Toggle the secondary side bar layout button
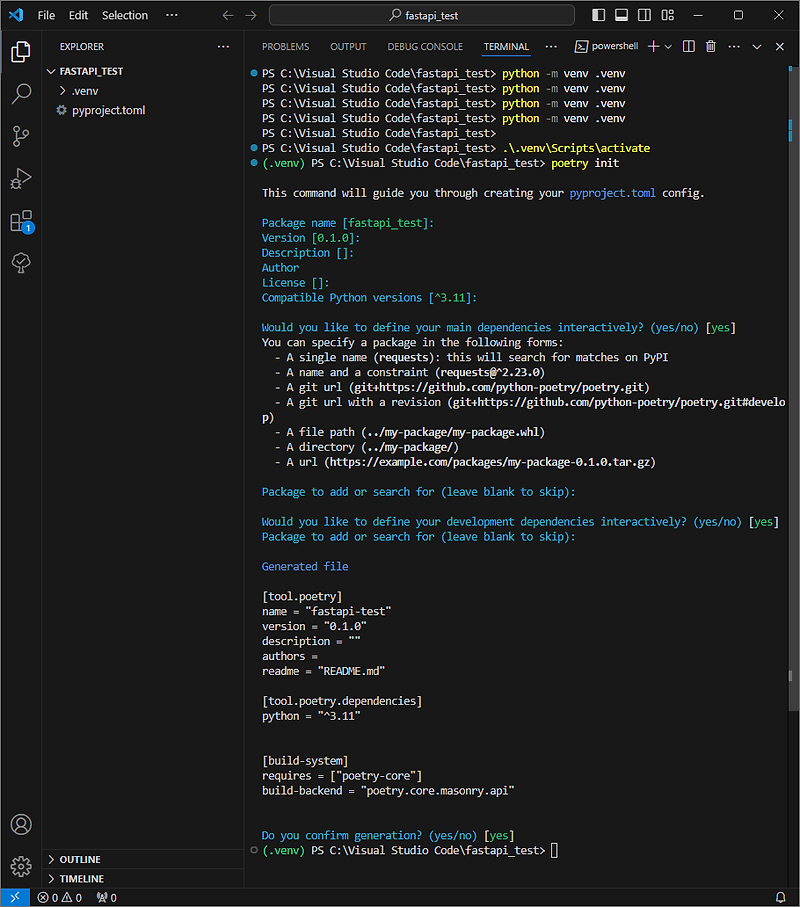This screenshot has height=907, width=800. coord(644,15)
